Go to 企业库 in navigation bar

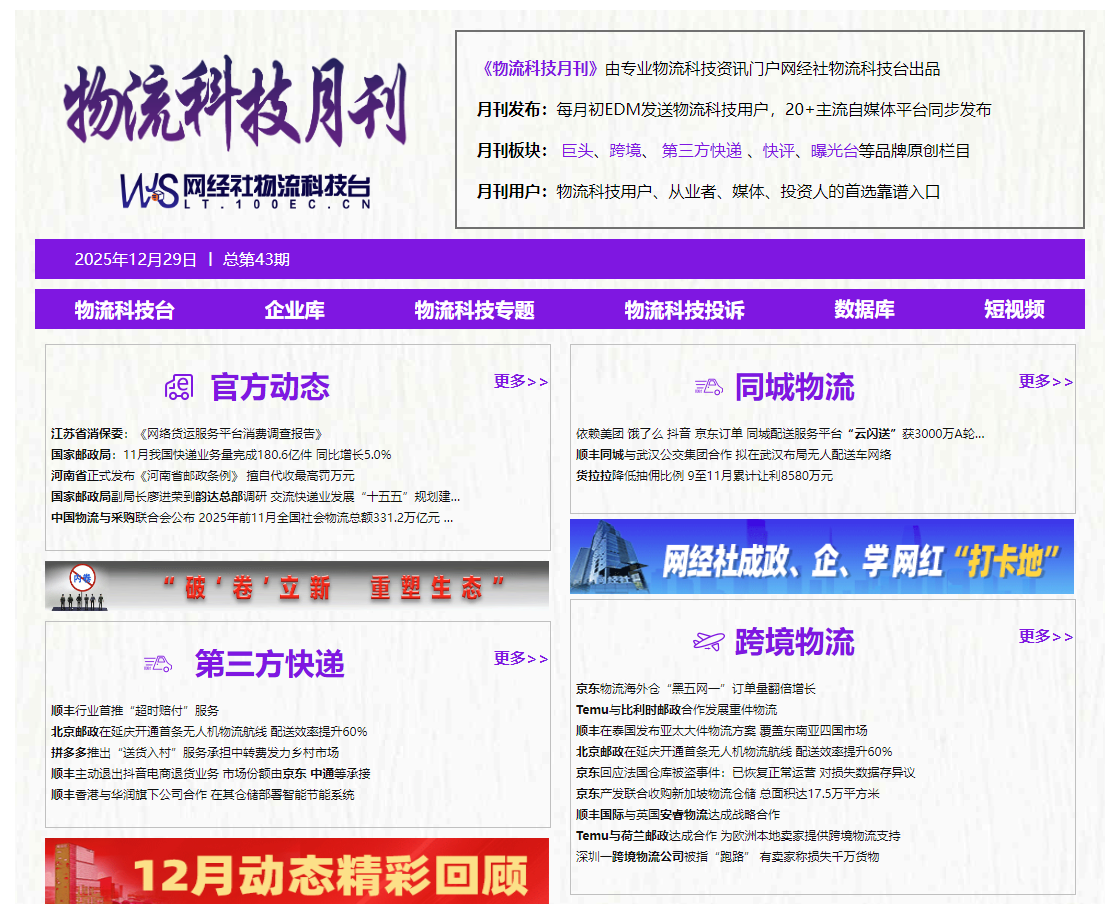[294, 310]
